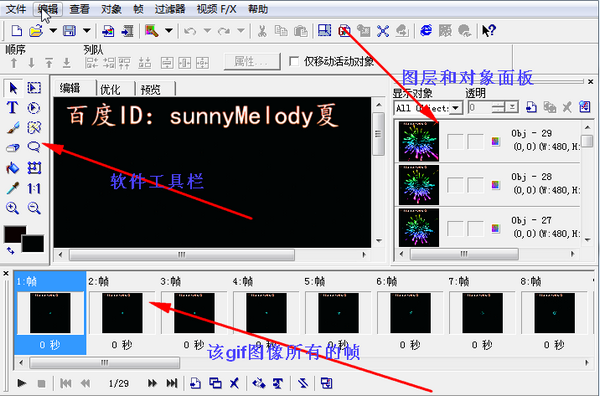The image size is (600, 396).
Task: Open the 文件 menu
Action: [16, 9]
